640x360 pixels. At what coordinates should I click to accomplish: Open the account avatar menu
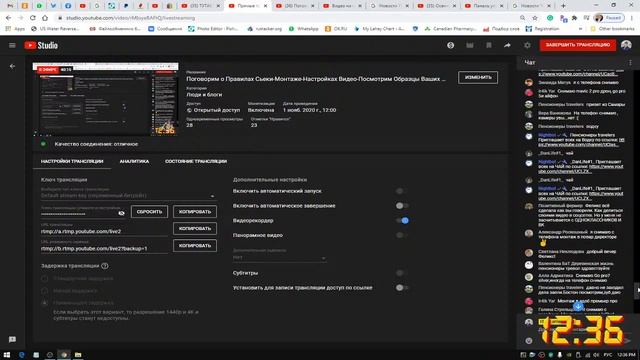tap(626, 45)
